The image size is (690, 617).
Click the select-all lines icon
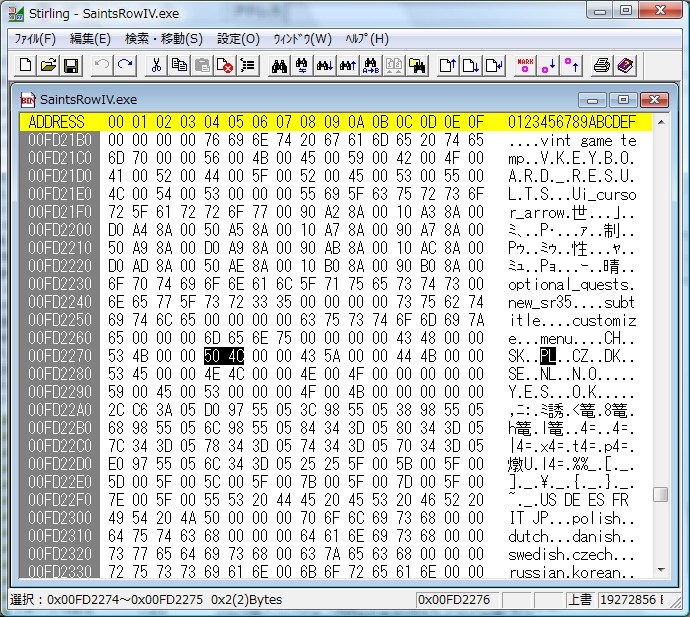[248, 66]
